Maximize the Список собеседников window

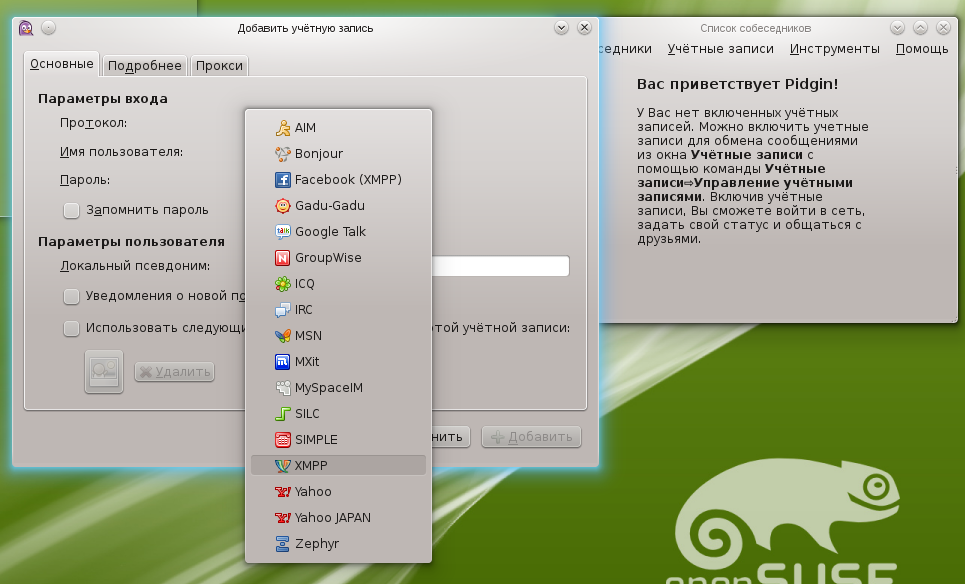(920, 28)
